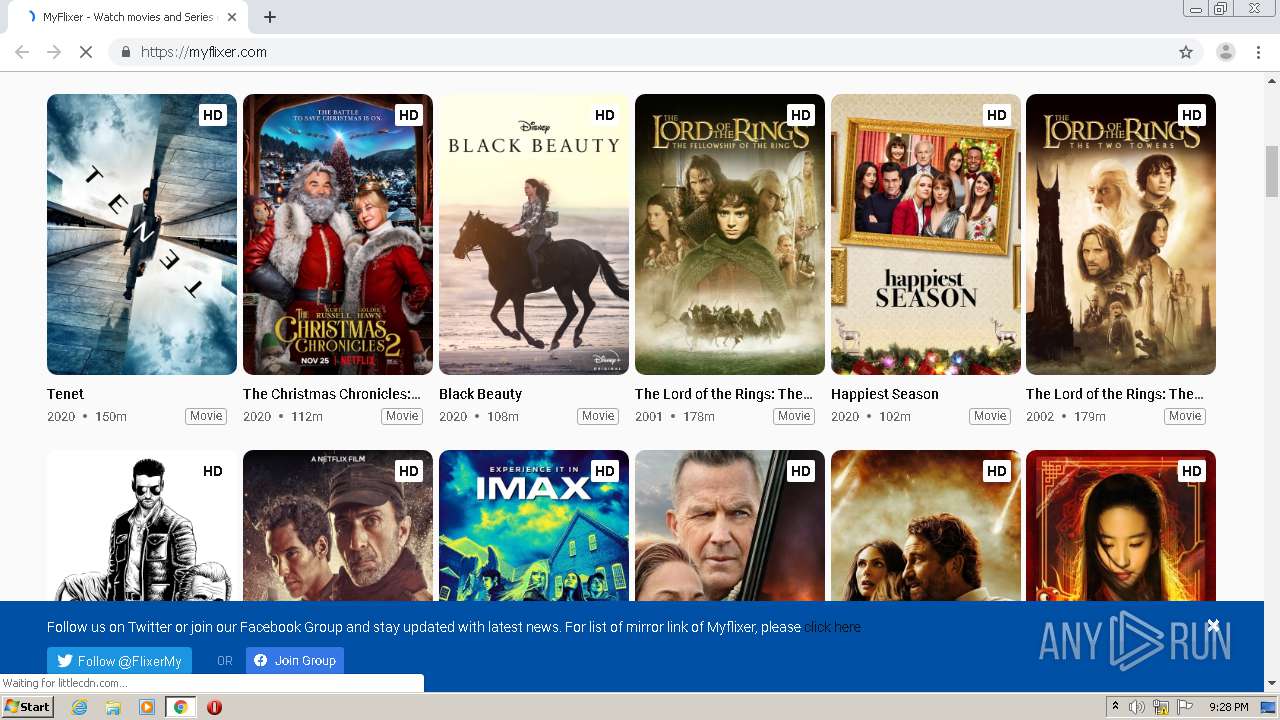Click the Tenet title link
The width and height of the screenshot is (1280, 720).
65,394
